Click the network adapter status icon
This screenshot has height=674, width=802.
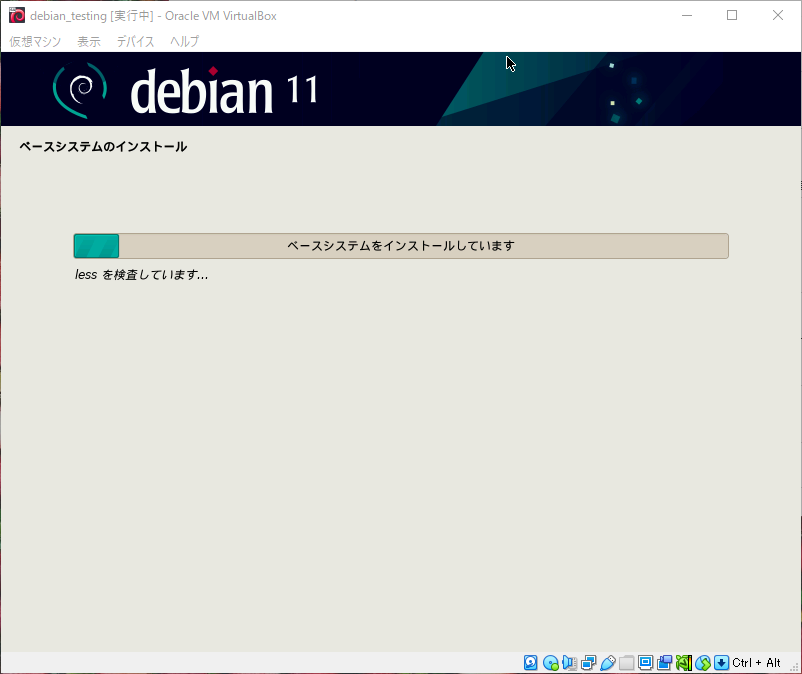pyautogui.click(x=588, y=663)
